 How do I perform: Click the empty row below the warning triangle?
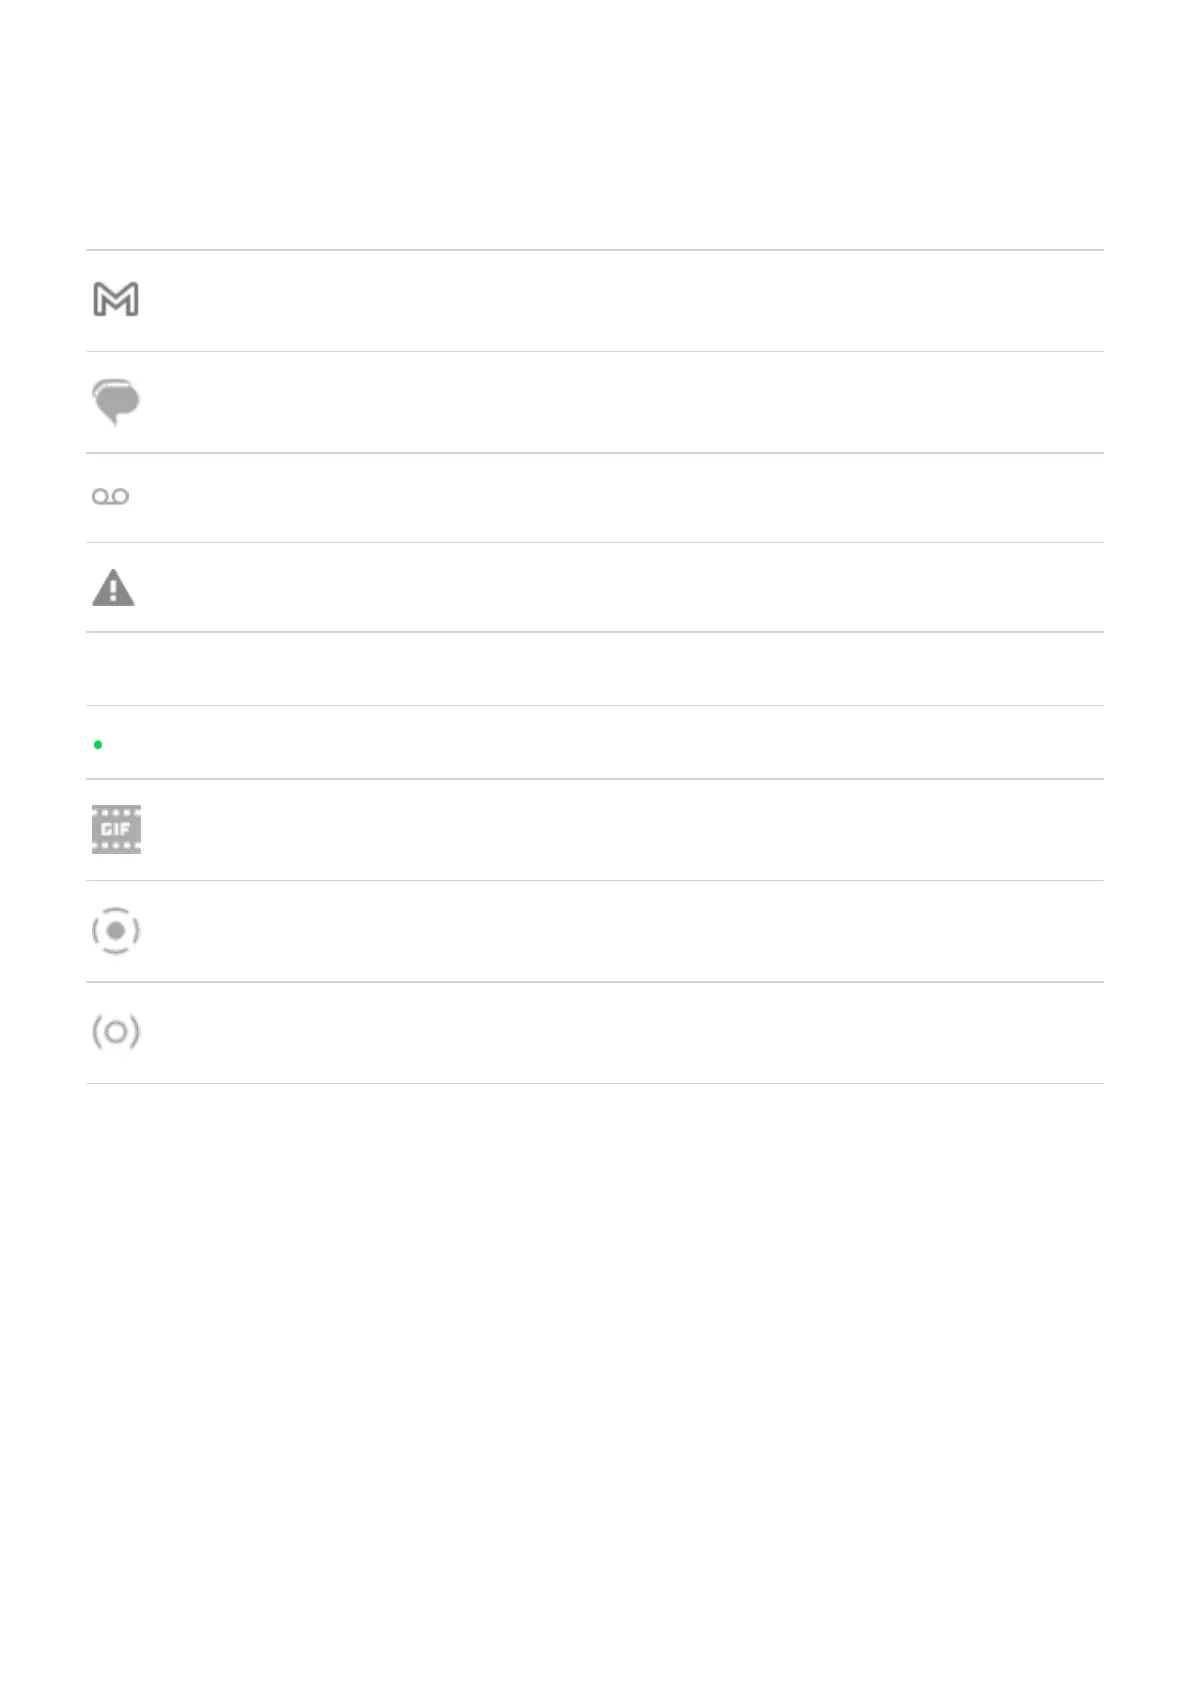point(594,669)
